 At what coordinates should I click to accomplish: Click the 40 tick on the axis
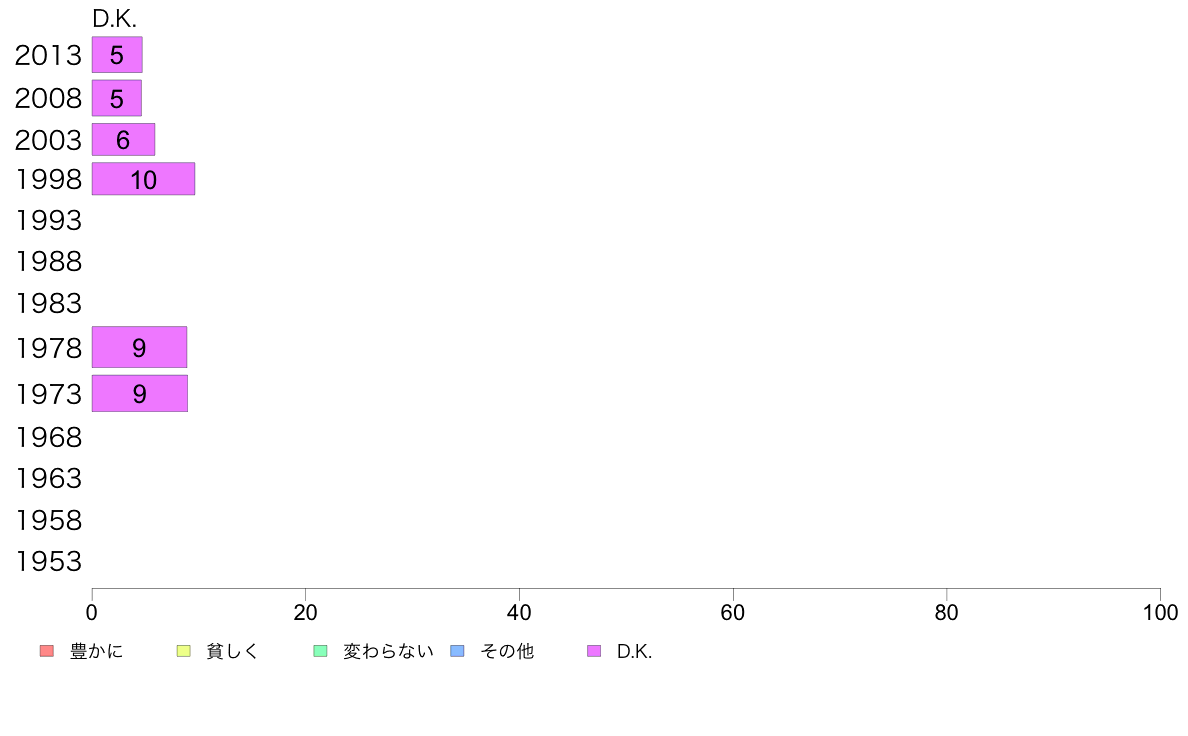pyautogui.click(x=519, y=612)
